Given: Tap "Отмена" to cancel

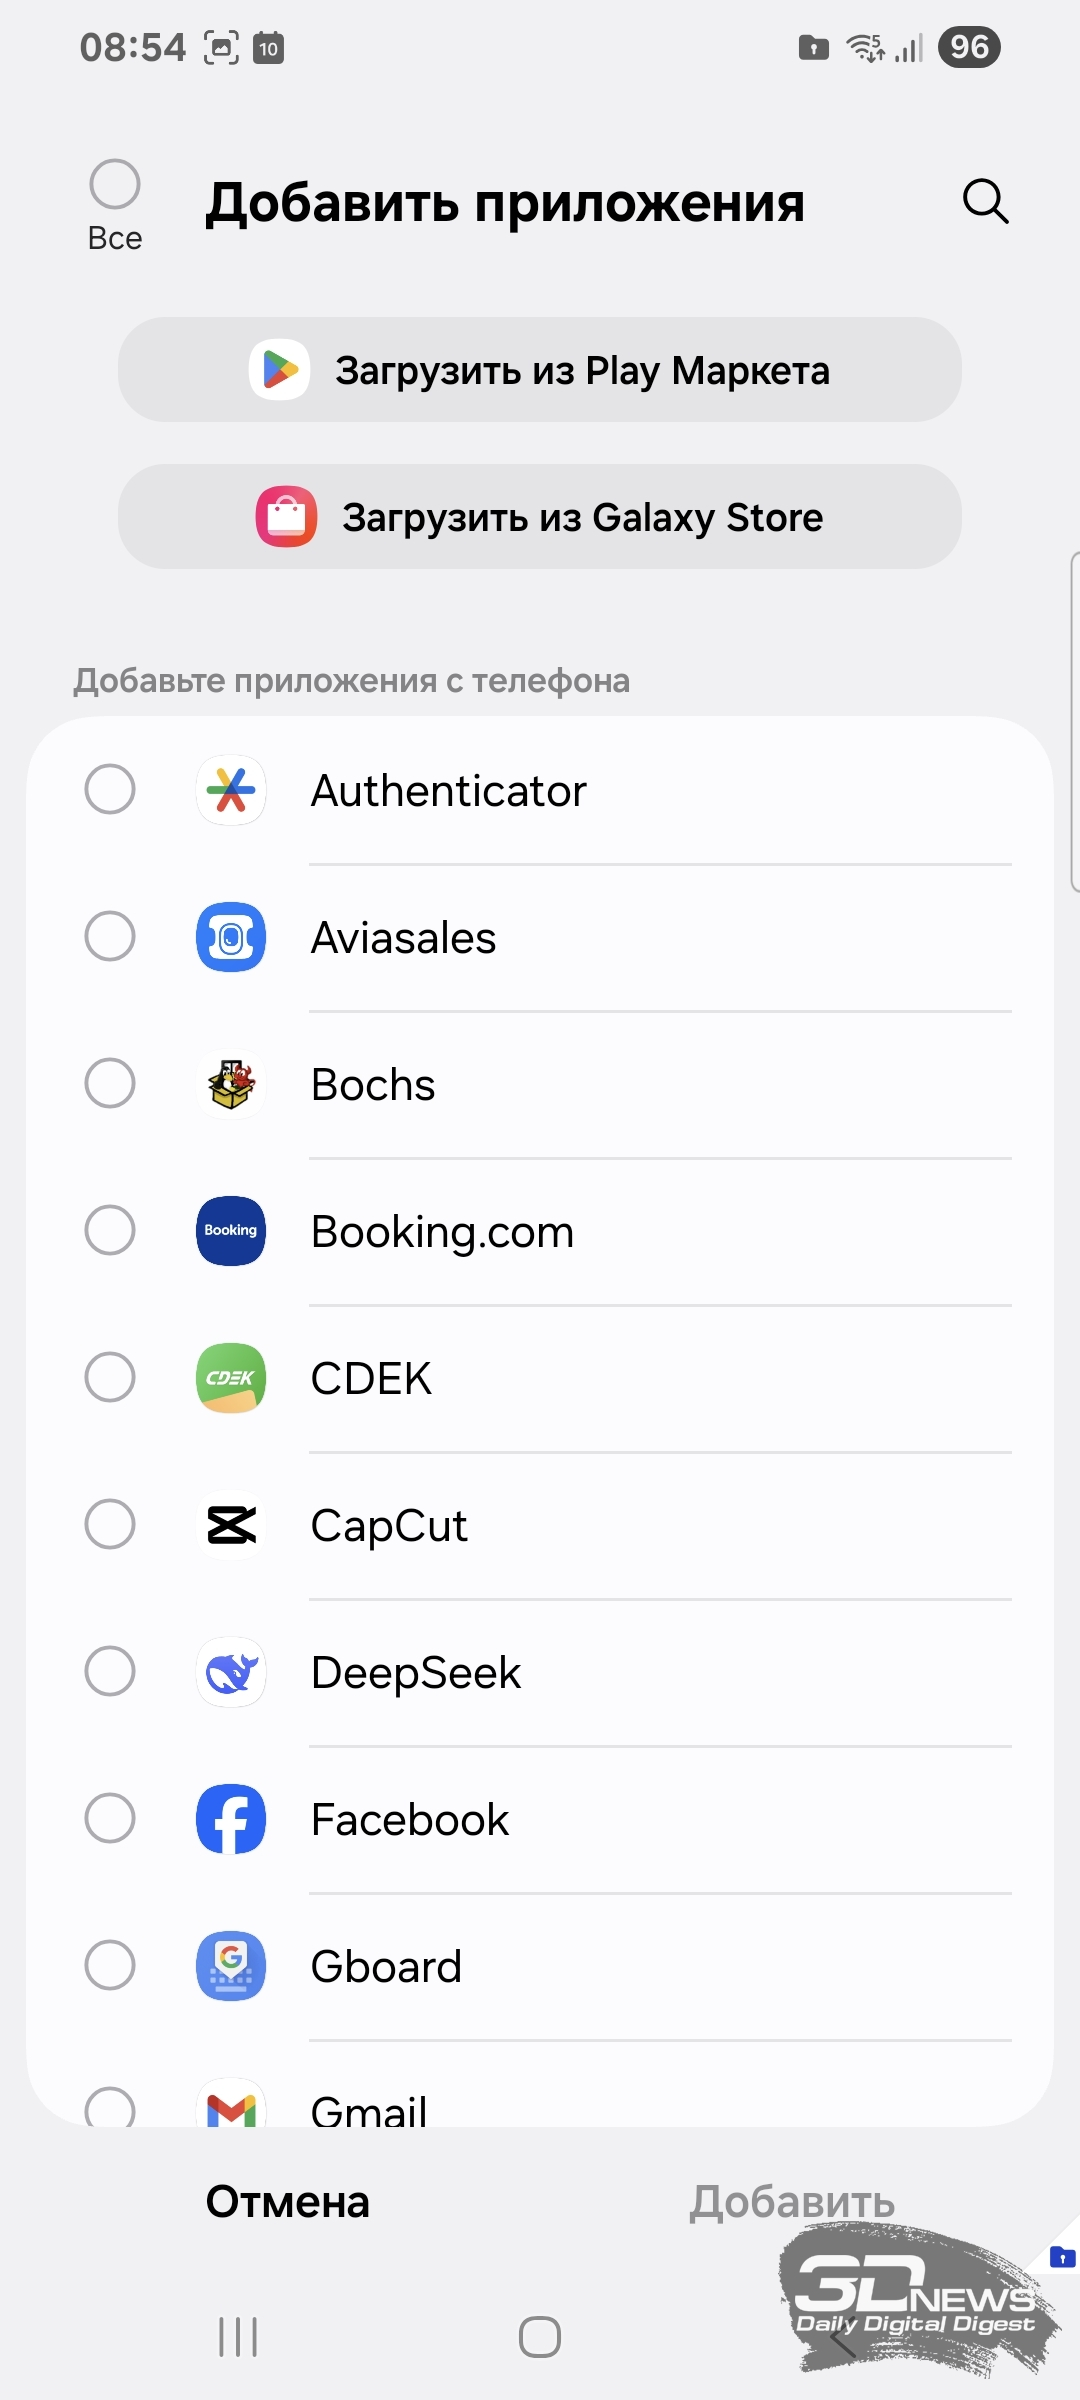Looking at the screenshot, I should tap(288, 2202).
